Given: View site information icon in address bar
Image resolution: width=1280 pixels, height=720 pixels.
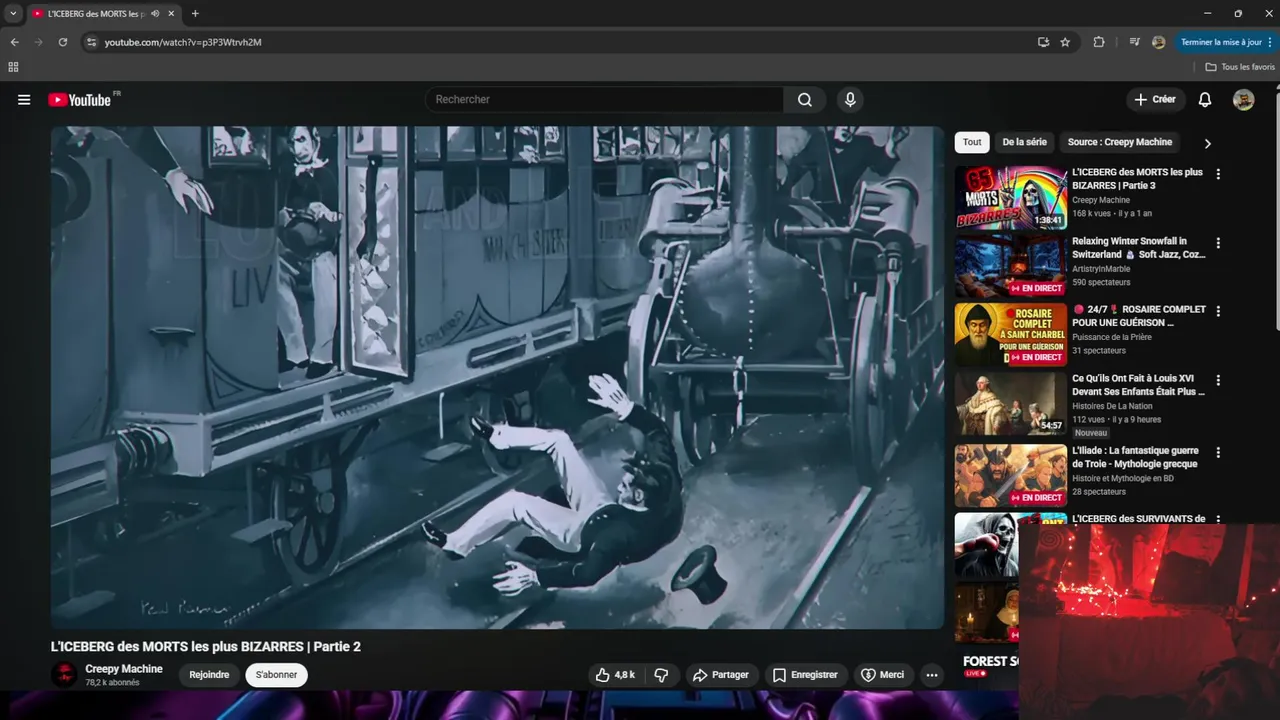Looking at the screenshot, I should [x=91, y=42].
